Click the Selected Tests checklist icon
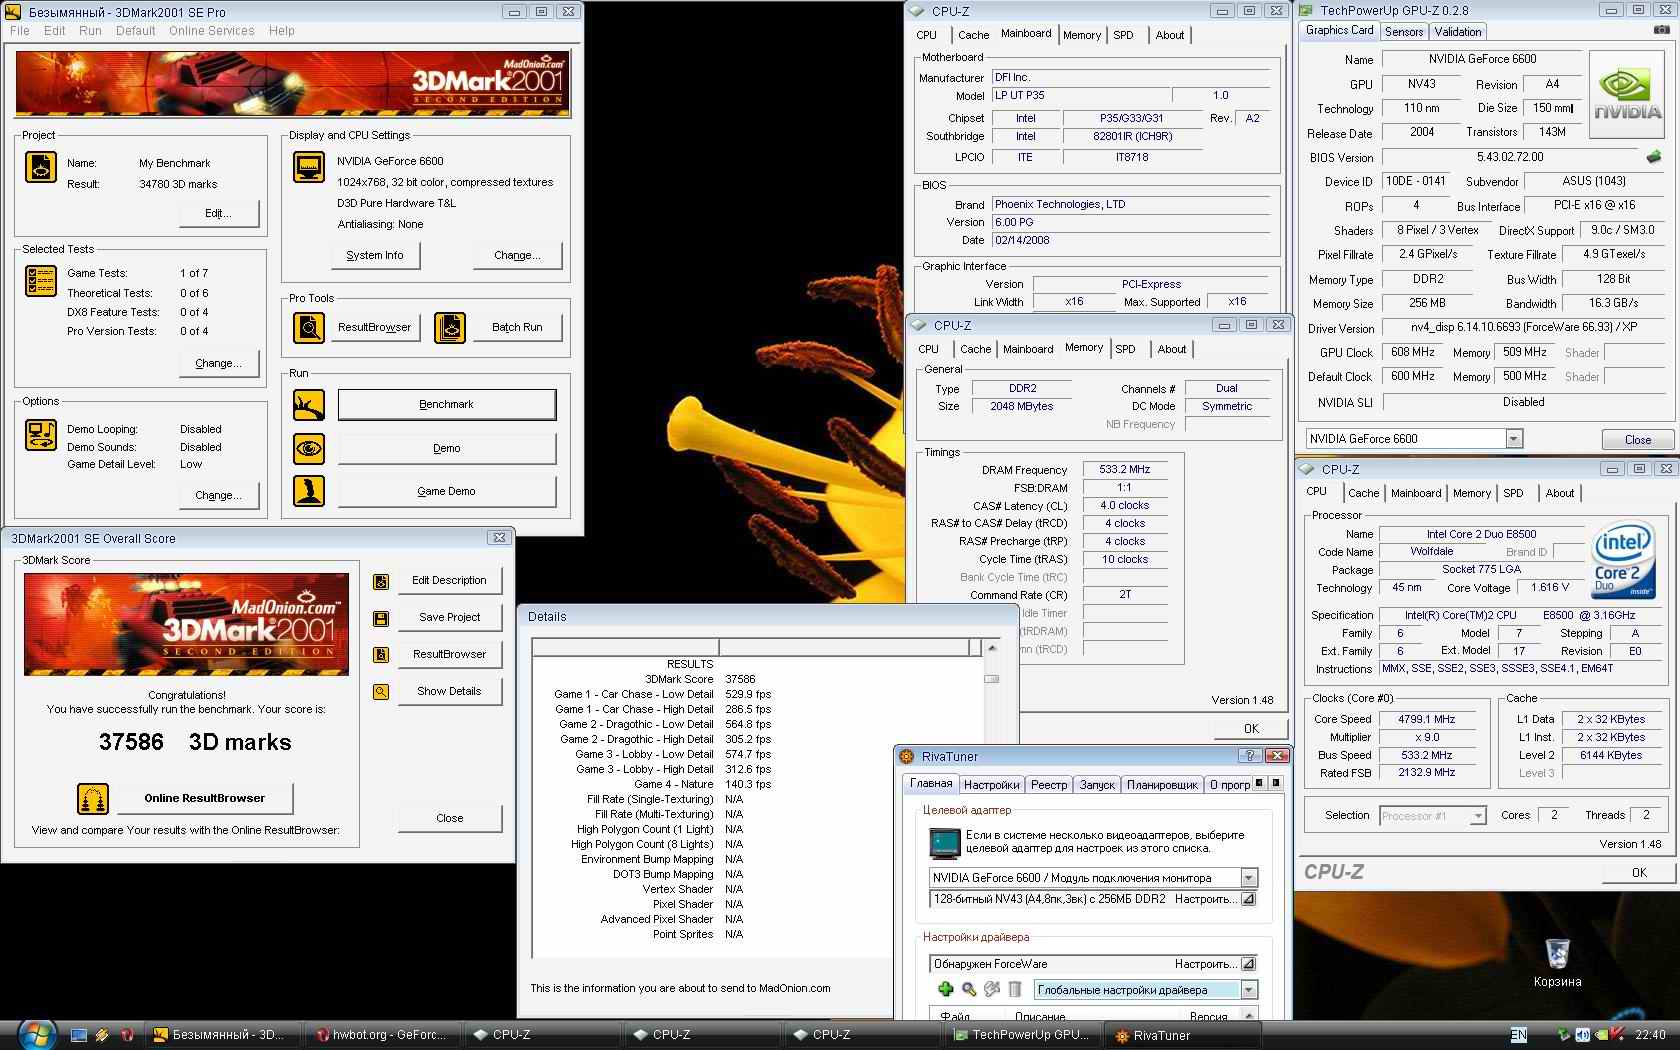1680x1050 pixels. pos(41,281)
